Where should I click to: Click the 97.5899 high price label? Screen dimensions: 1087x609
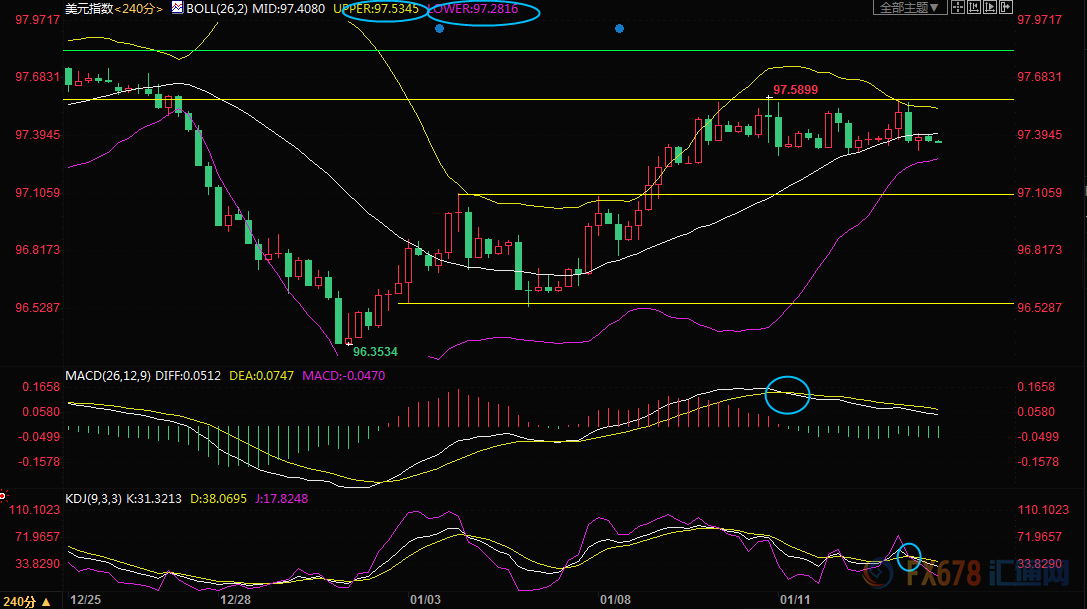(x=795, y=90)
